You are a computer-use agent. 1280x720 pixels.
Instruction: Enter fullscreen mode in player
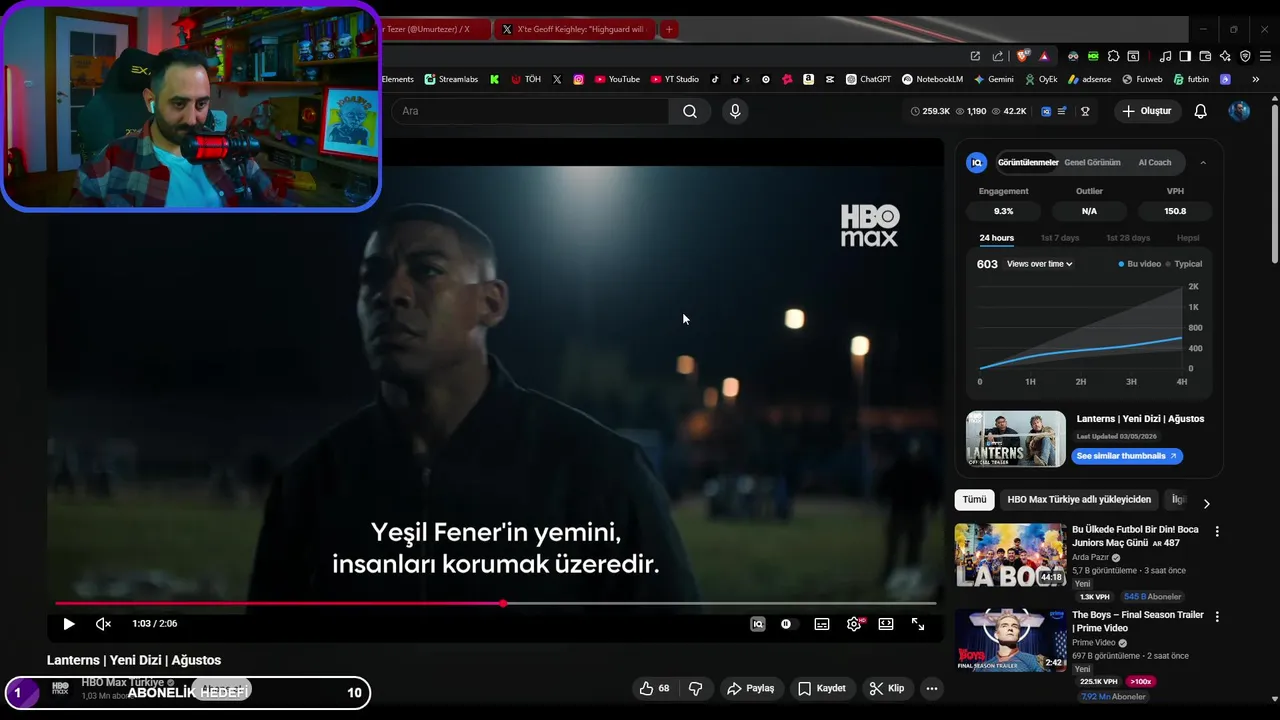coord(918,624)
